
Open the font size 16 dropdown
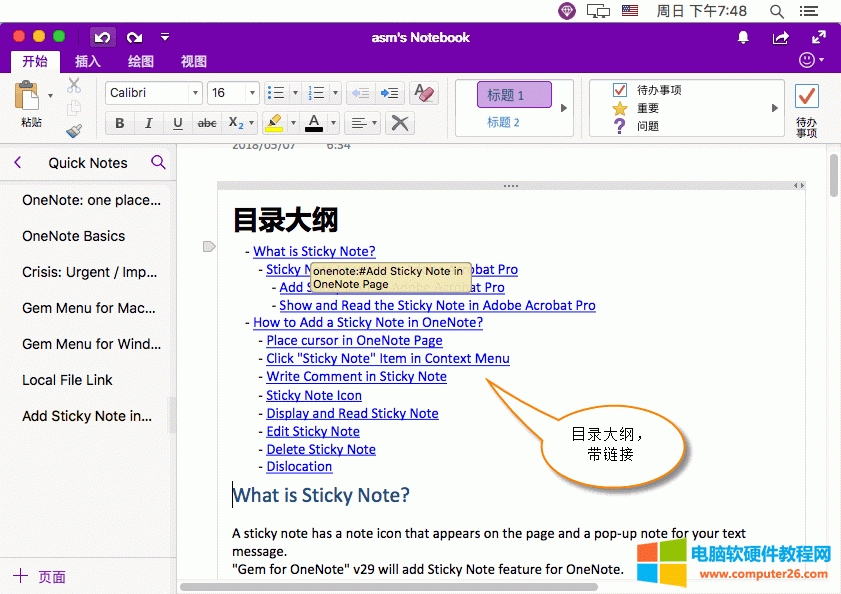tap(232, 93)
